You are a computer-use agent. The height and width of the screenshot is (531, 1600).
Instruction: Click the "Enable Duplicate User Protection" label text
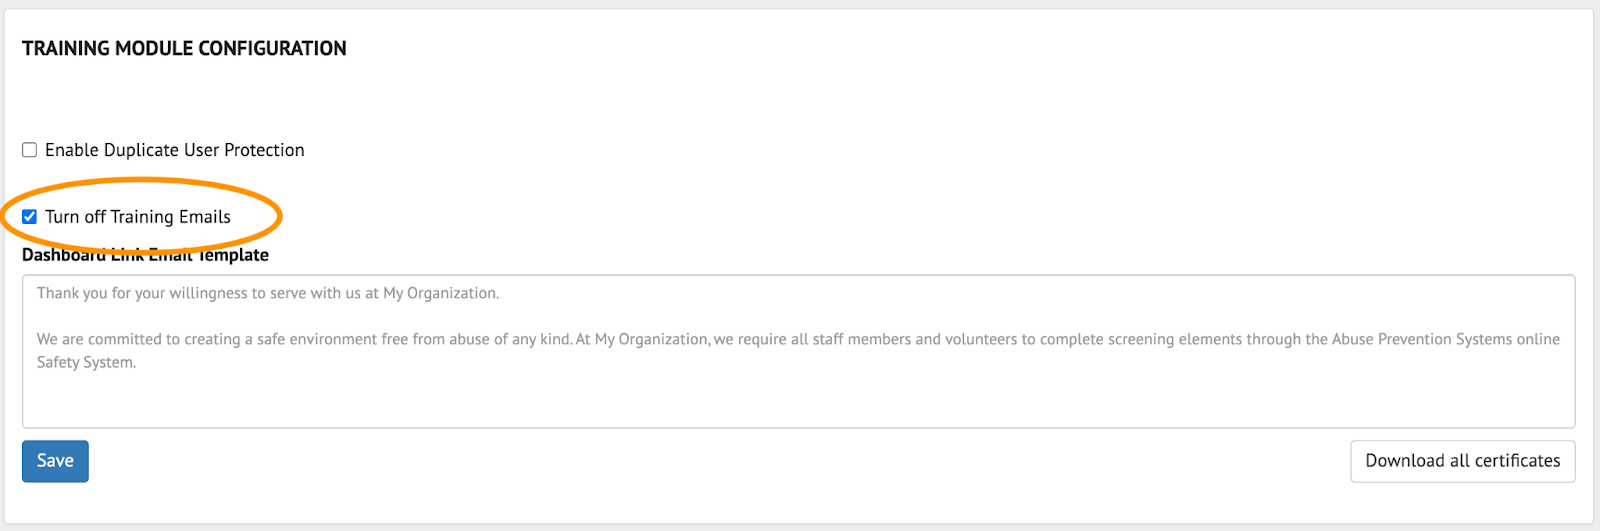174,150
